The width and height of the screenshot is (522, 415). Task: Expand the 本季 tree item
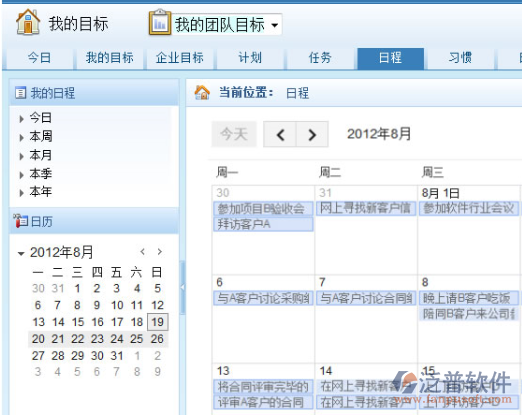(21, 175)
